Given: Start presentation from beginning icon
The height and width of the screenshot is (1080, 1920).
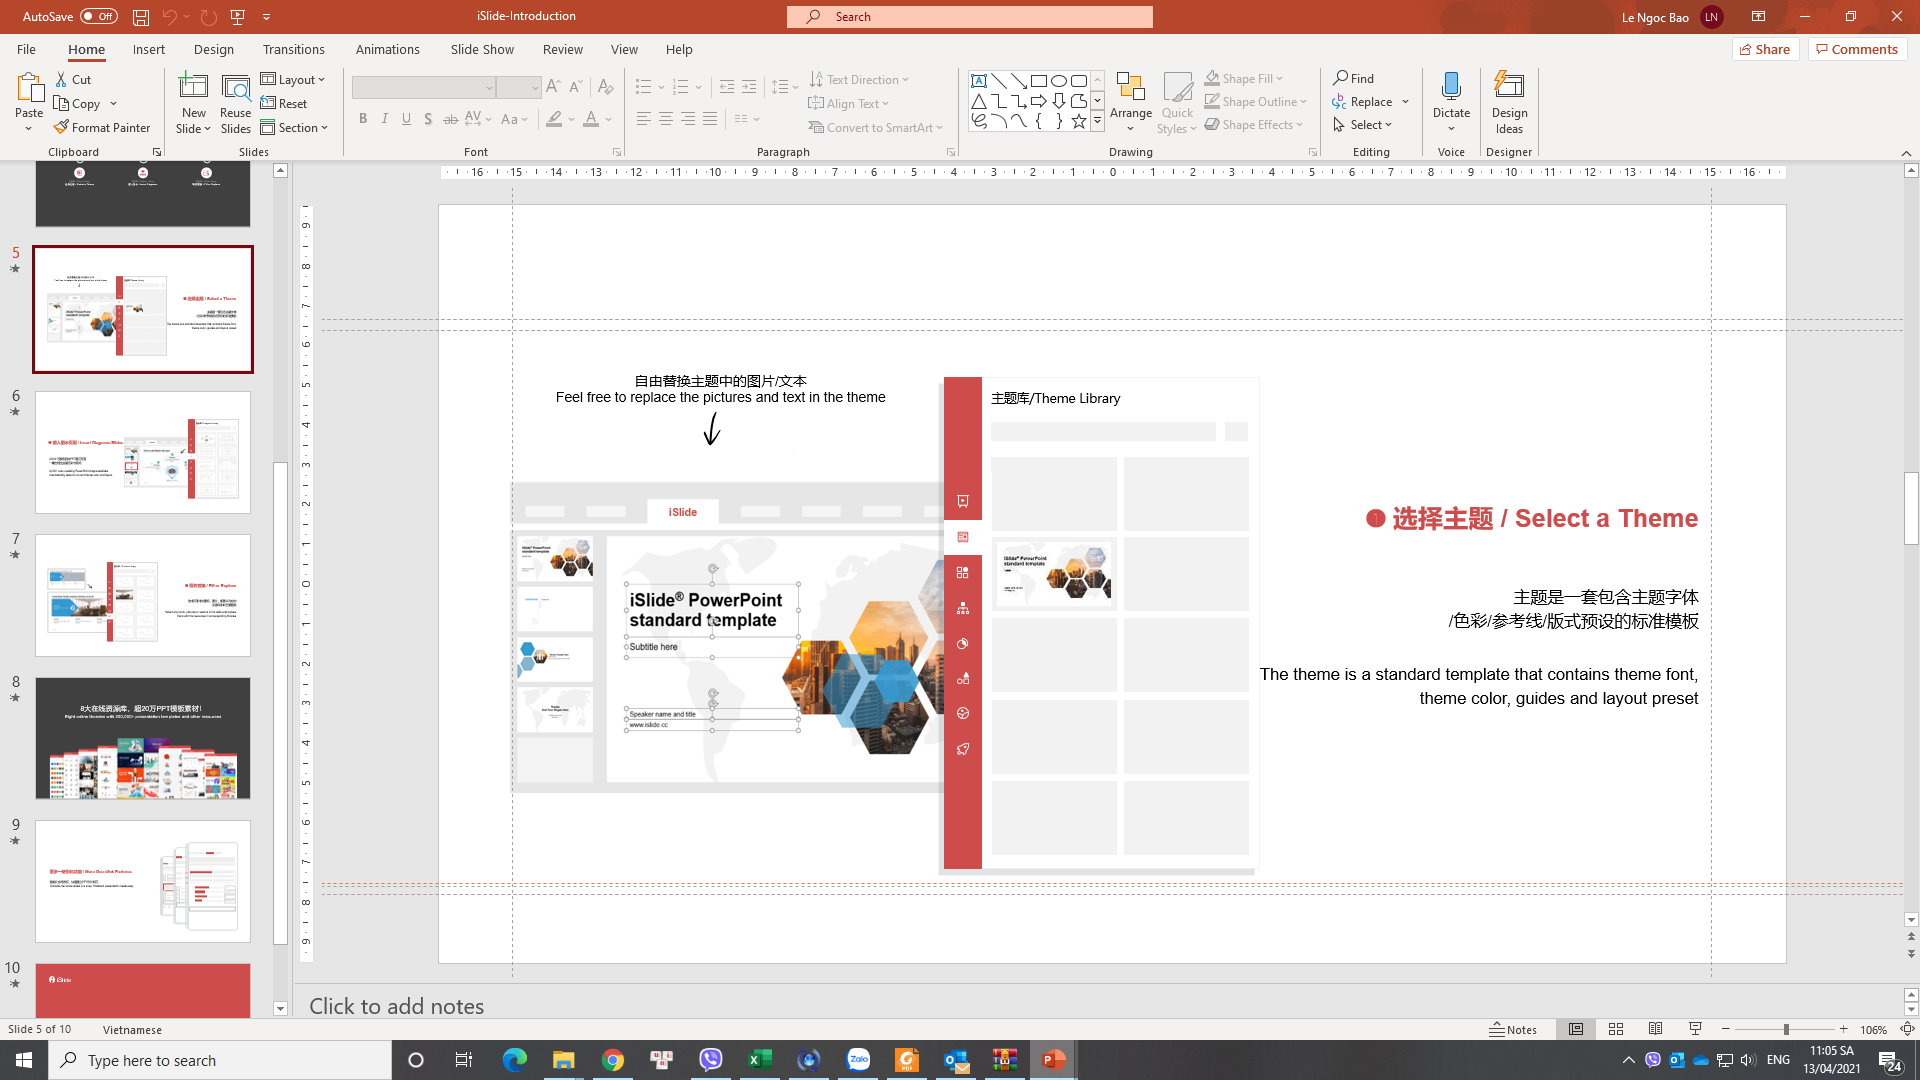Looking at the screenshot, I should (238, 17).
